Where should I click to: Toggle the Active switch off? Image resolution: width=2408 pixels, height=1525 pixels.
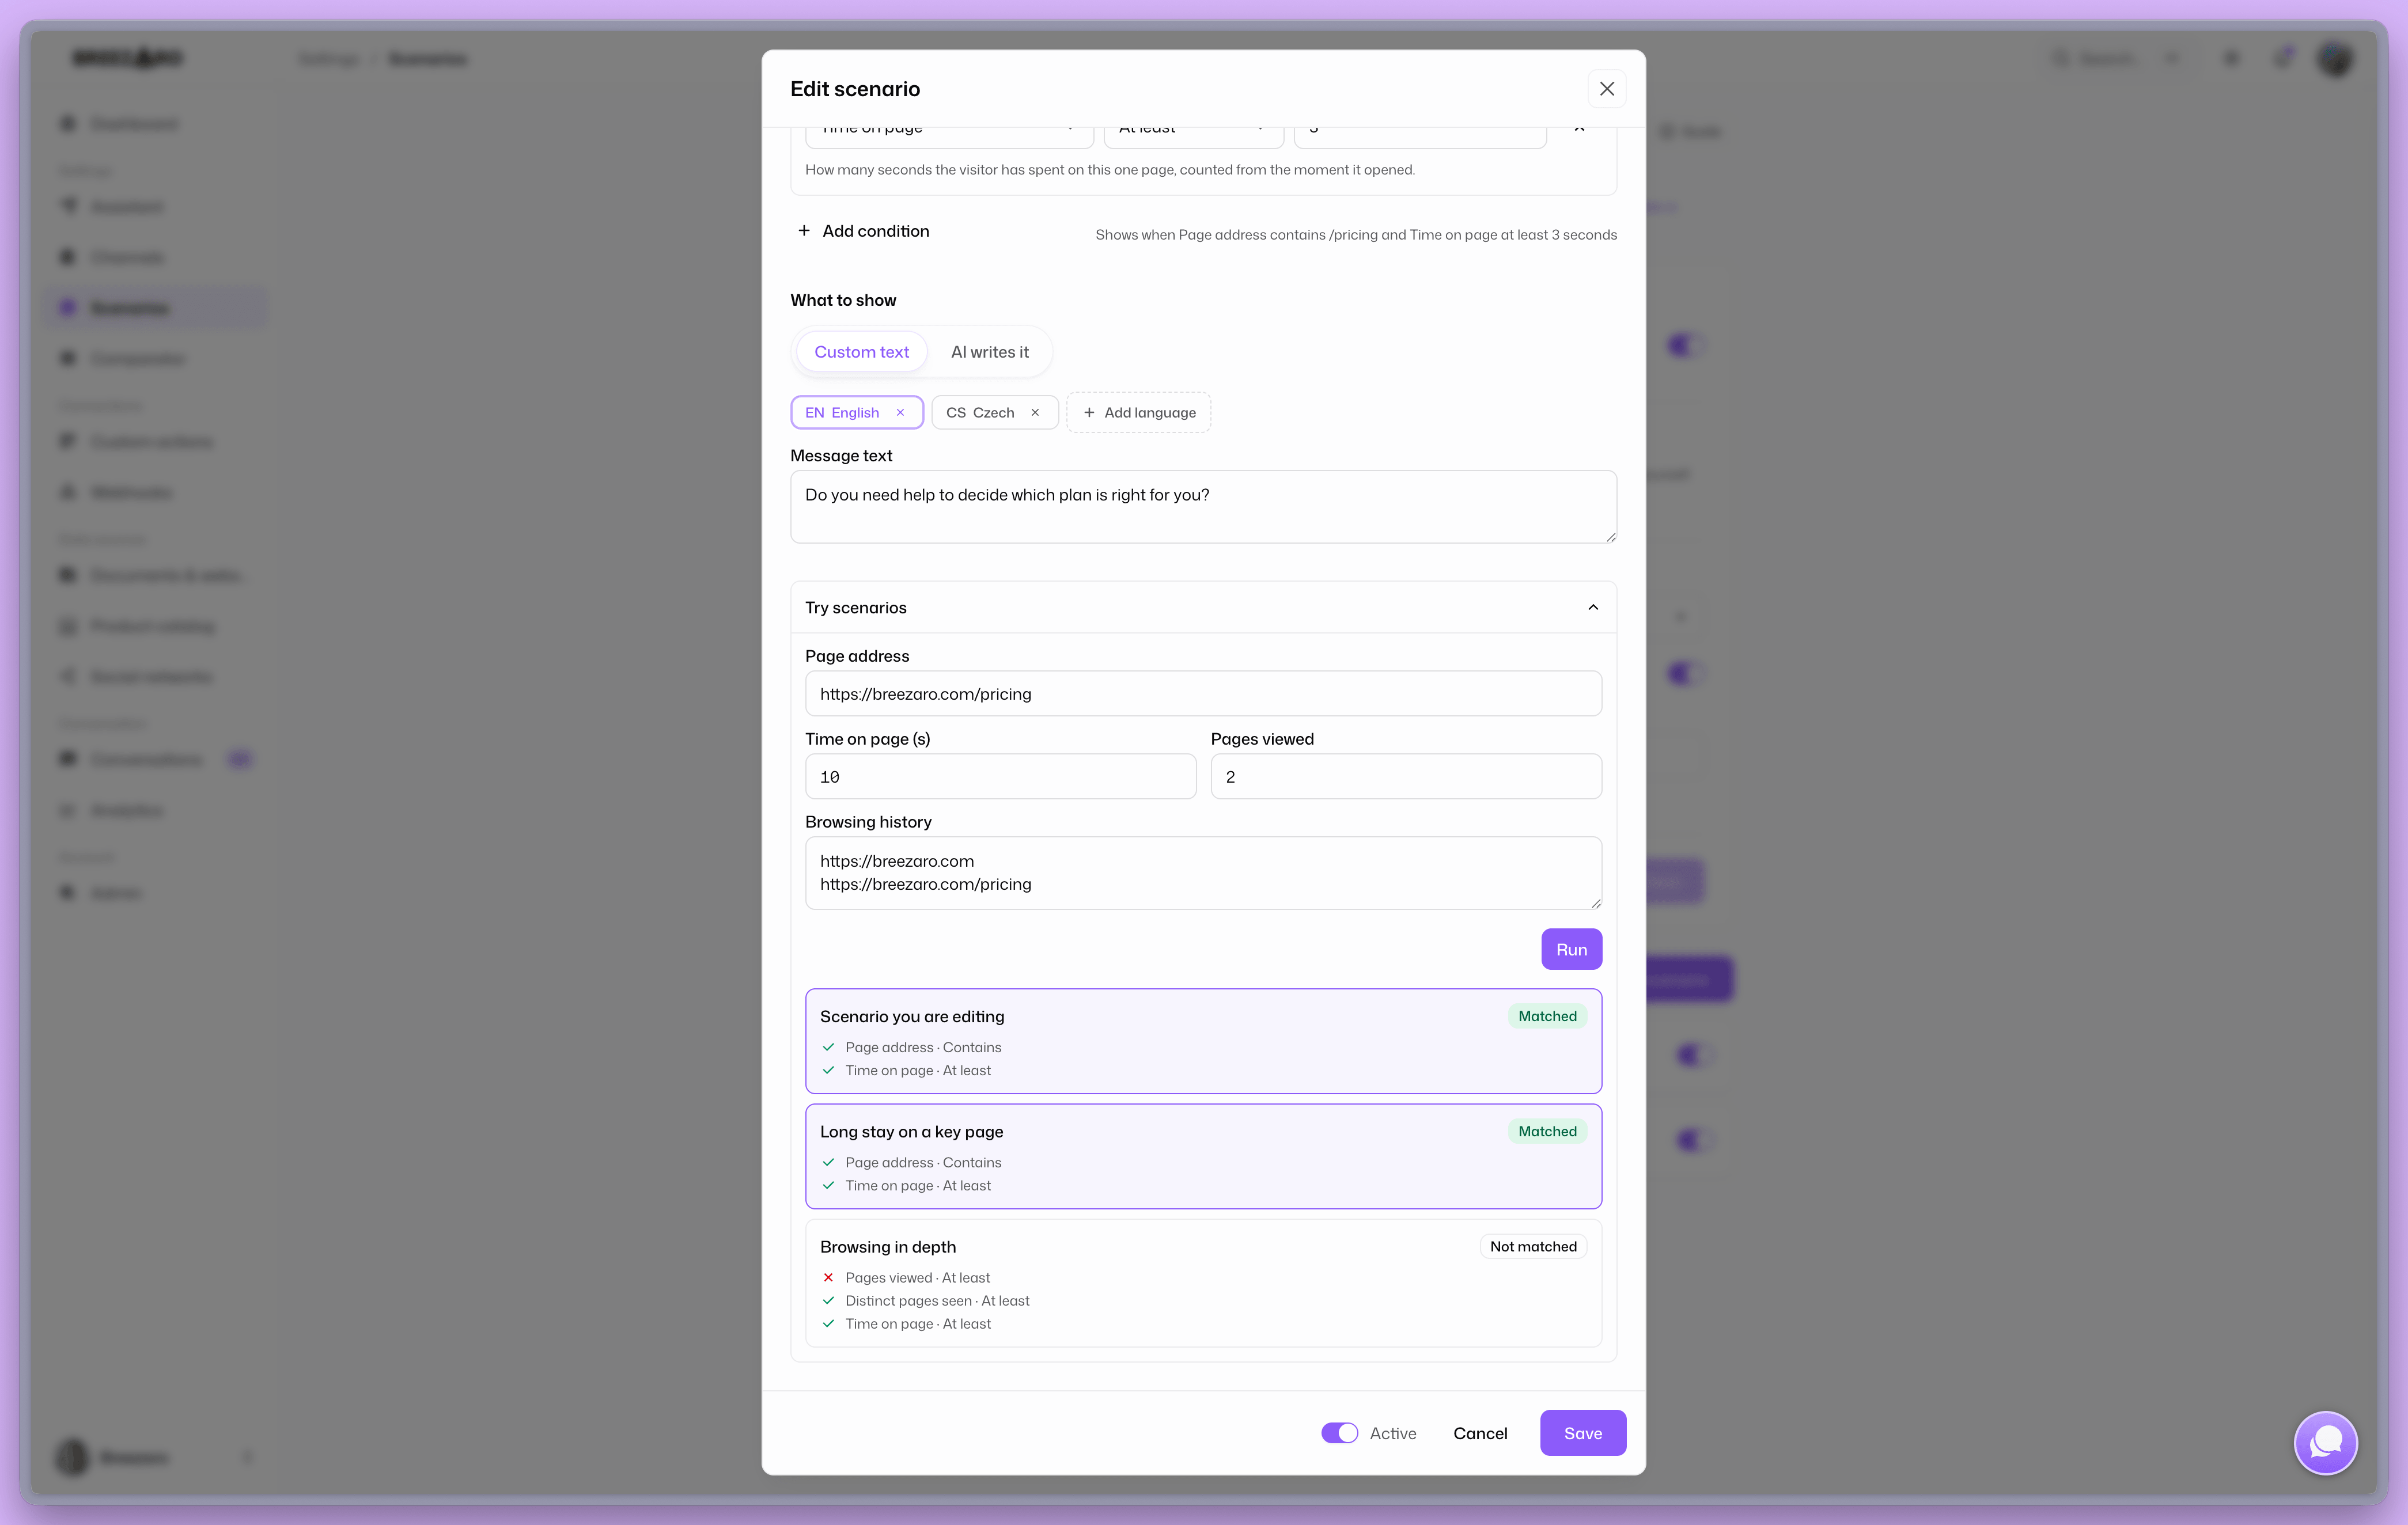point(1339,1433)
